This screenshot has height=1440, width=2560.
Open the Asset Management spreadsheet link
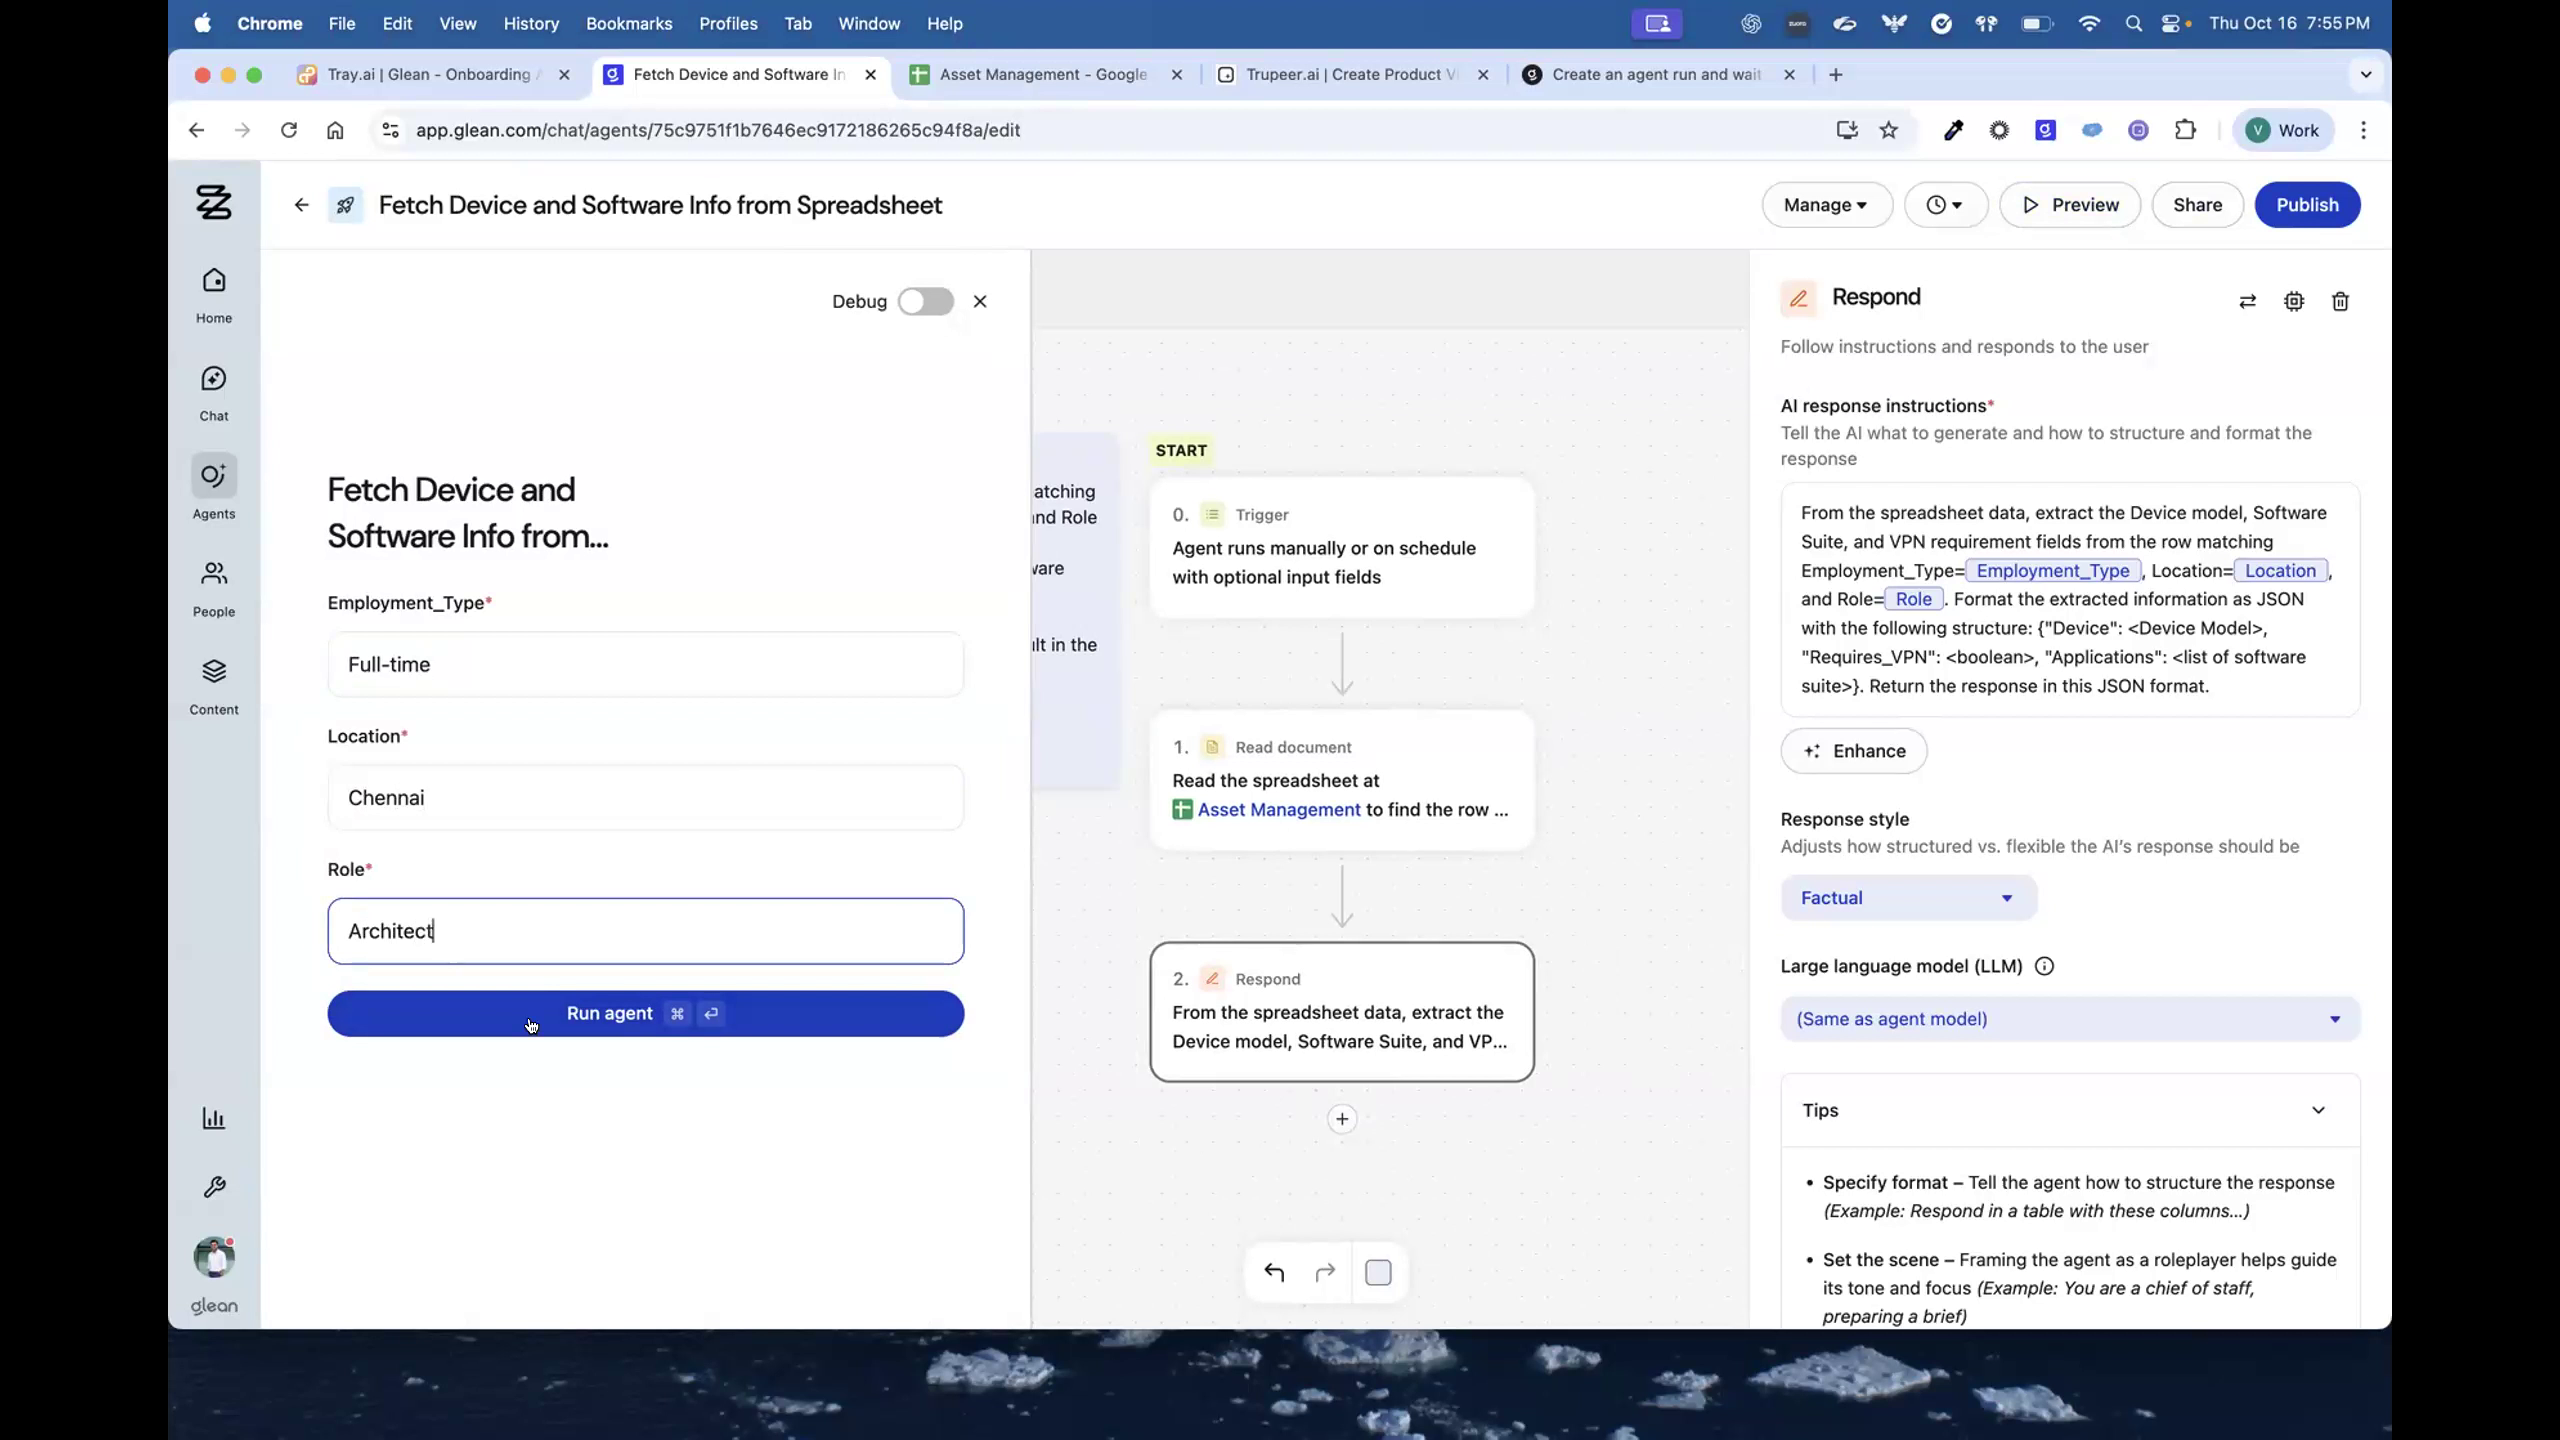pyautogui.click(x=1278, y=810)
